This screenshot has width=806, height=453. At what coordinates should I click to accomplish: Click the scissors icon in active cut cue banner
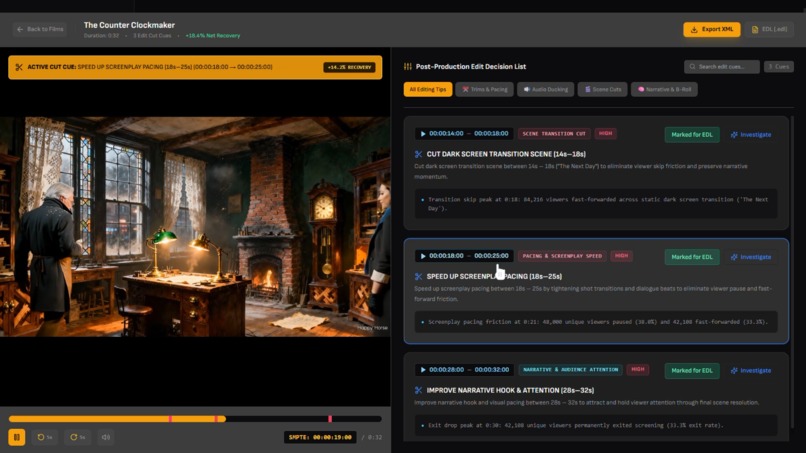19,67
